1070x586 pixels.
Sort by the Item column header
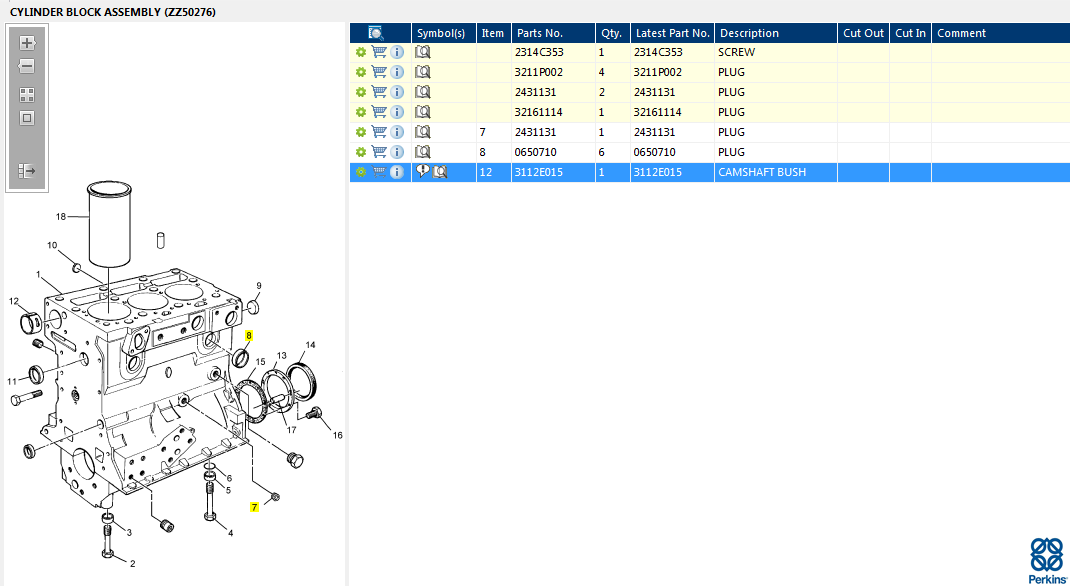pos(493,33)
